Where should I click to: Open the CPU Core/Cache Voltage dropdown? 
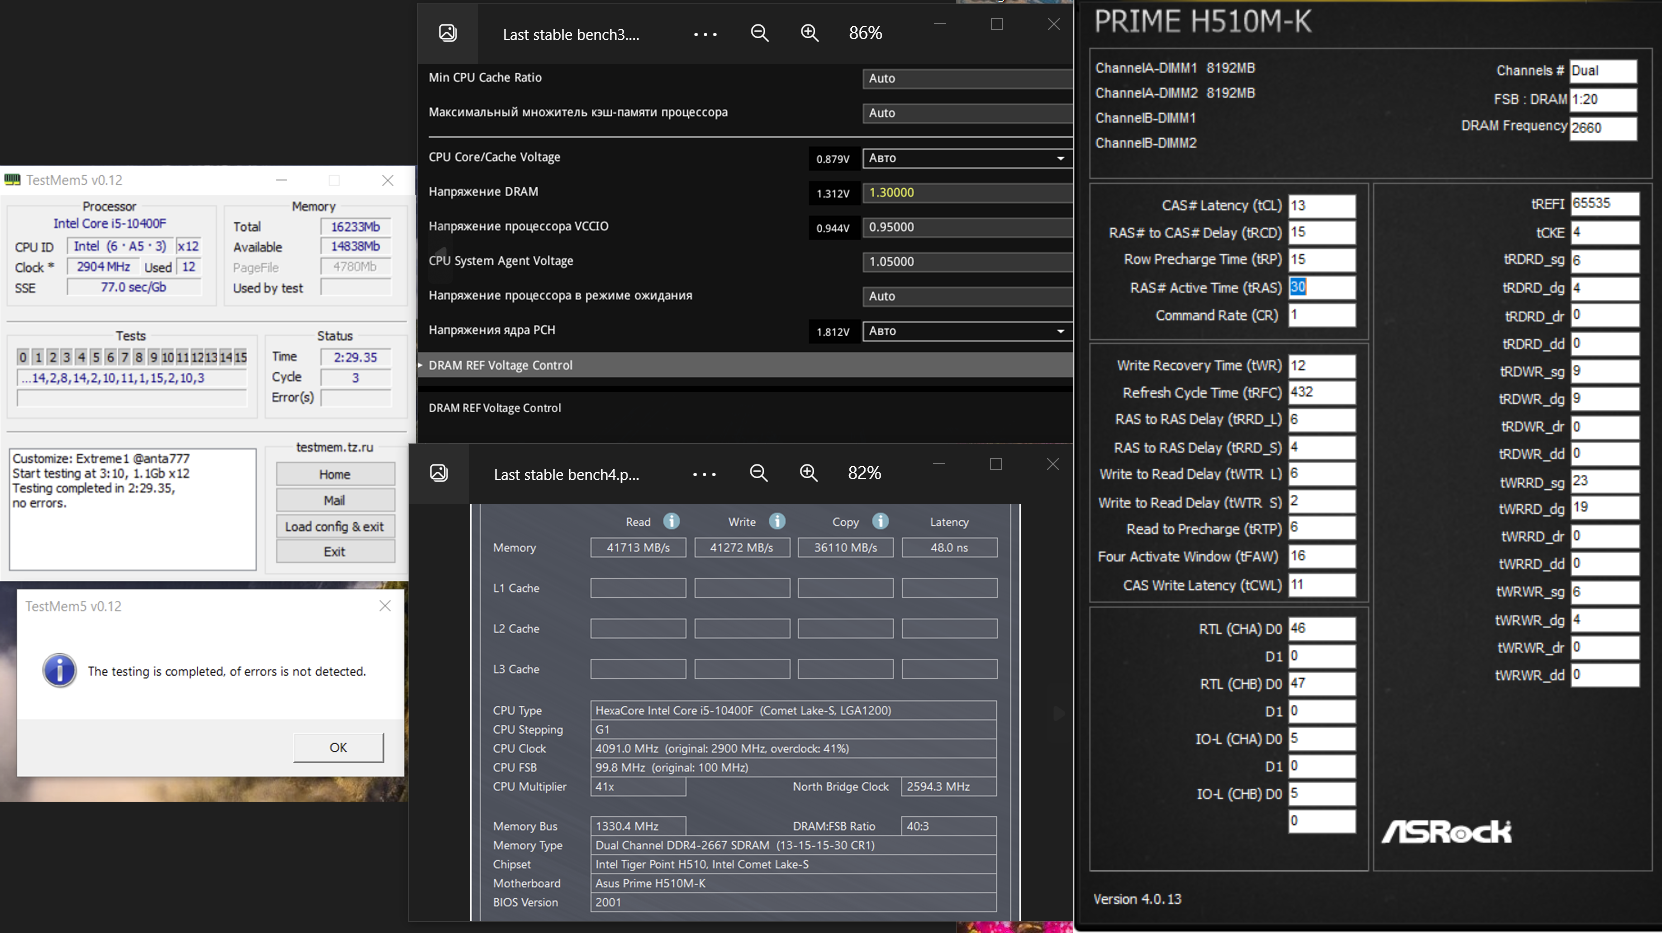pos(968,158)
